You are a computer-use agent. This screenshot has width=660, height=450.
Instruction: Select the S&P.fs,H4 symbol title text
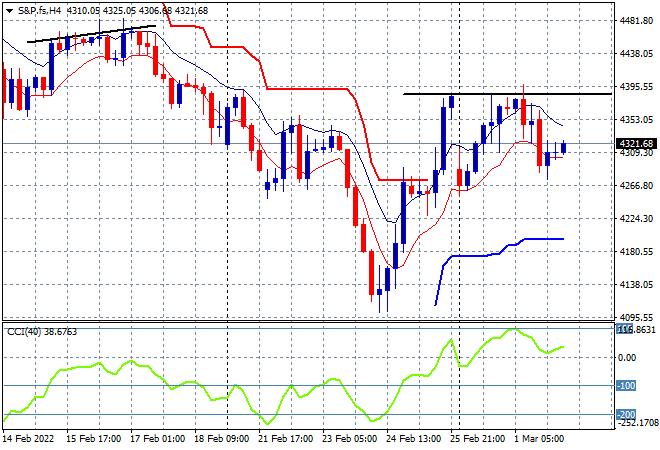coord(40,11)
